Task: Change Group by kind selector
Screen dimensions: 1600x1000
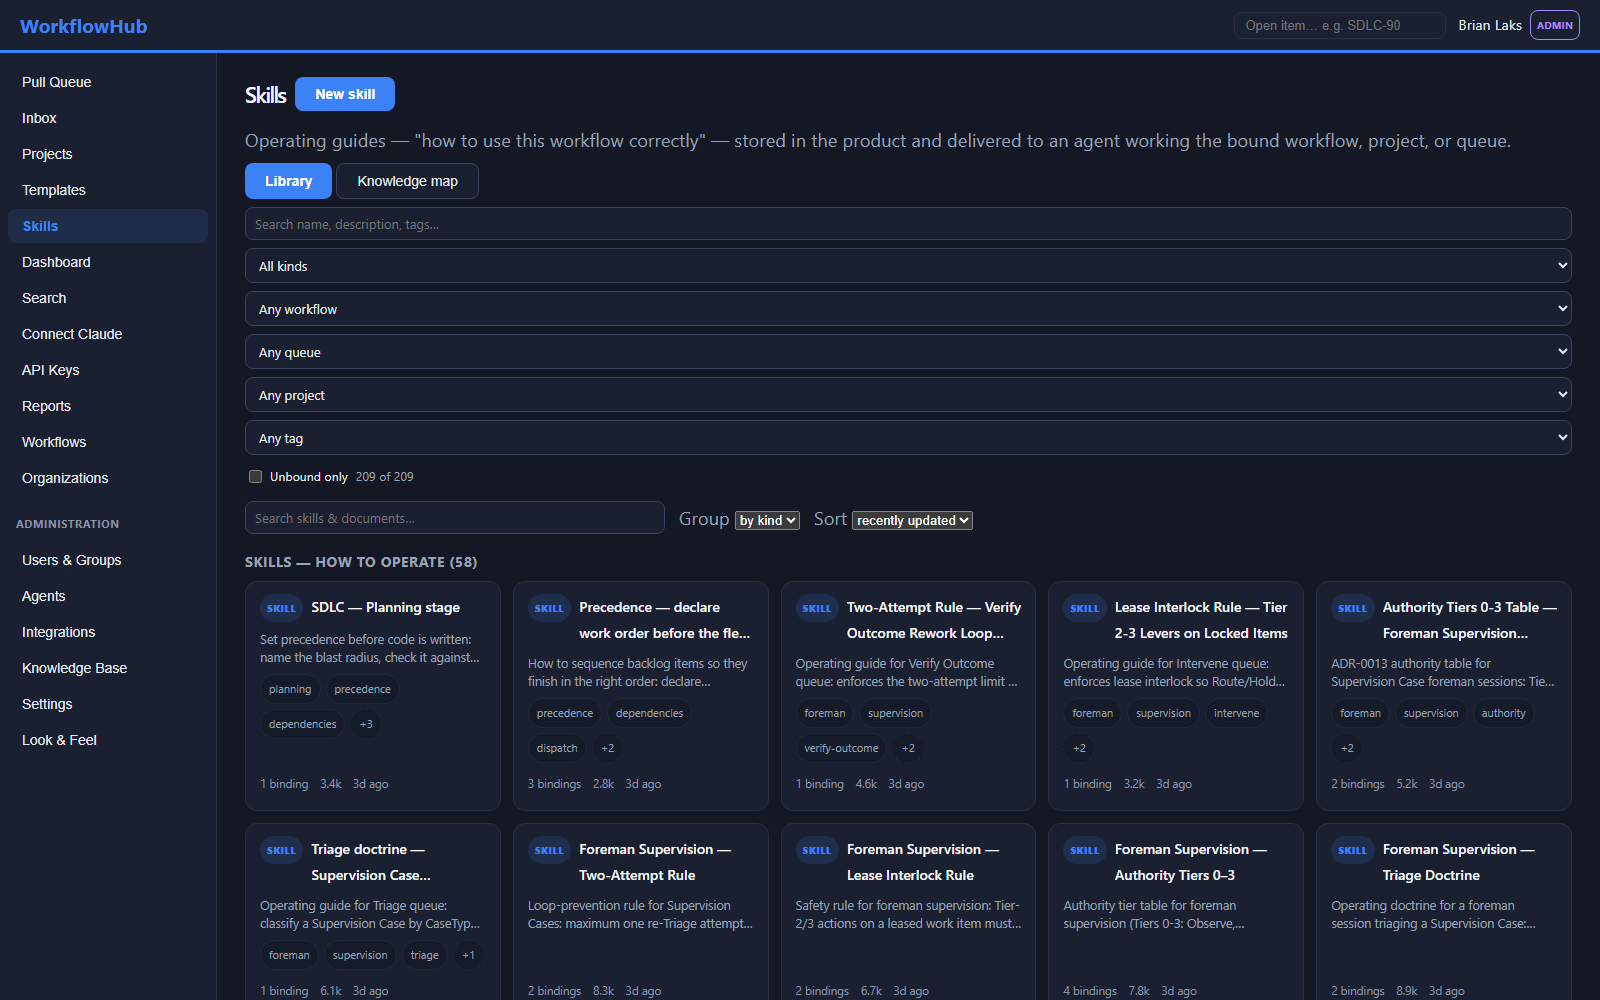Action: point(768,520)
